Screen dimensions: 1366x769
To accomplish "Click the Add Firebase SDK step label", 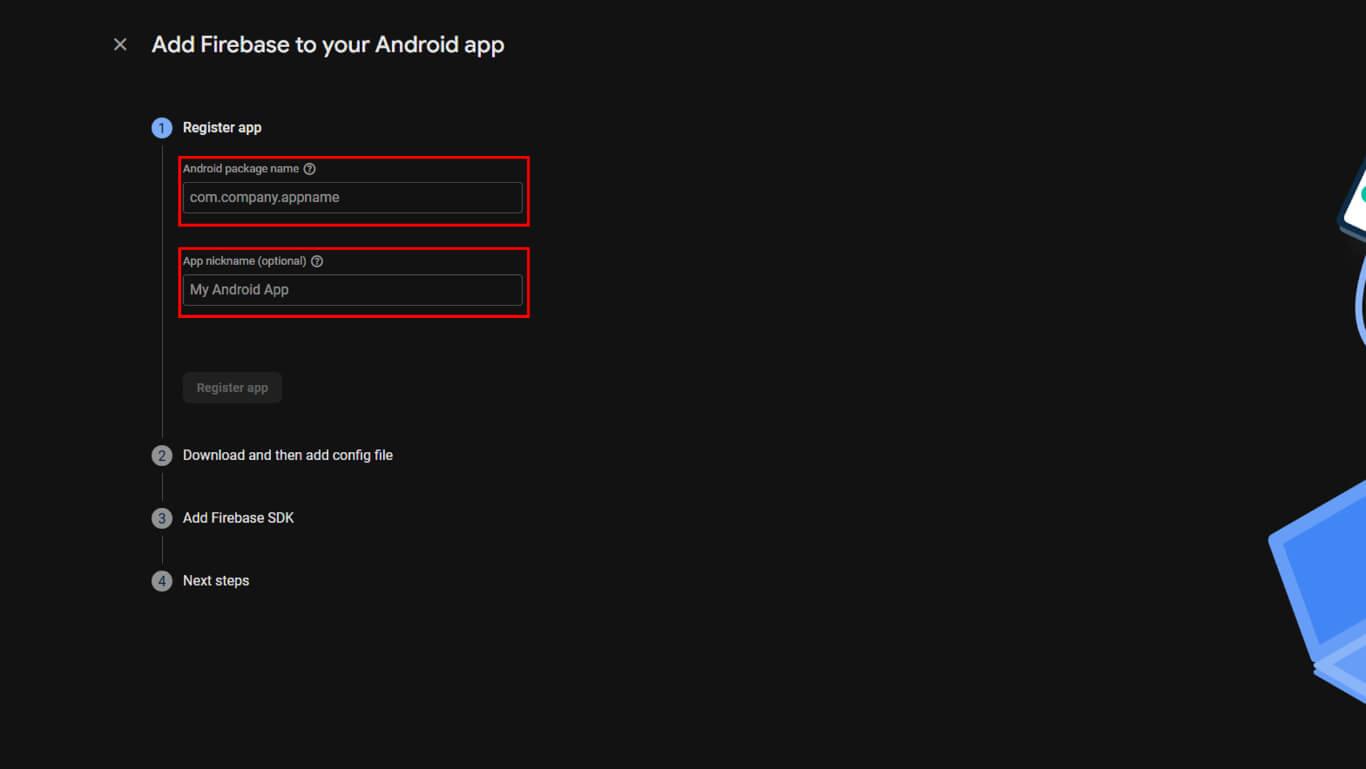I will (238, 518).
